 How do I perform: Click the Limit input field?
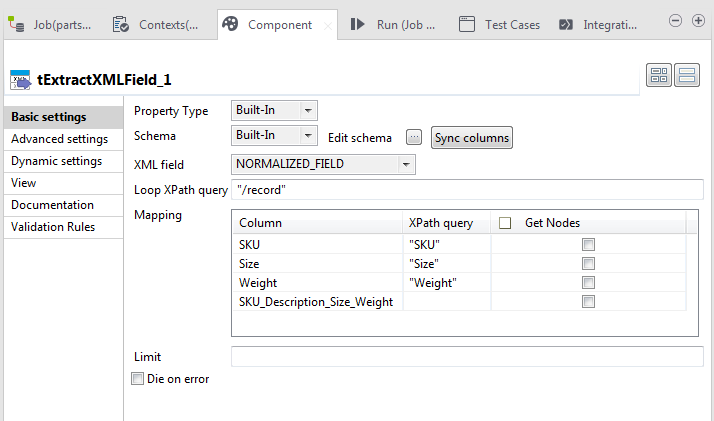click(467, 357)
